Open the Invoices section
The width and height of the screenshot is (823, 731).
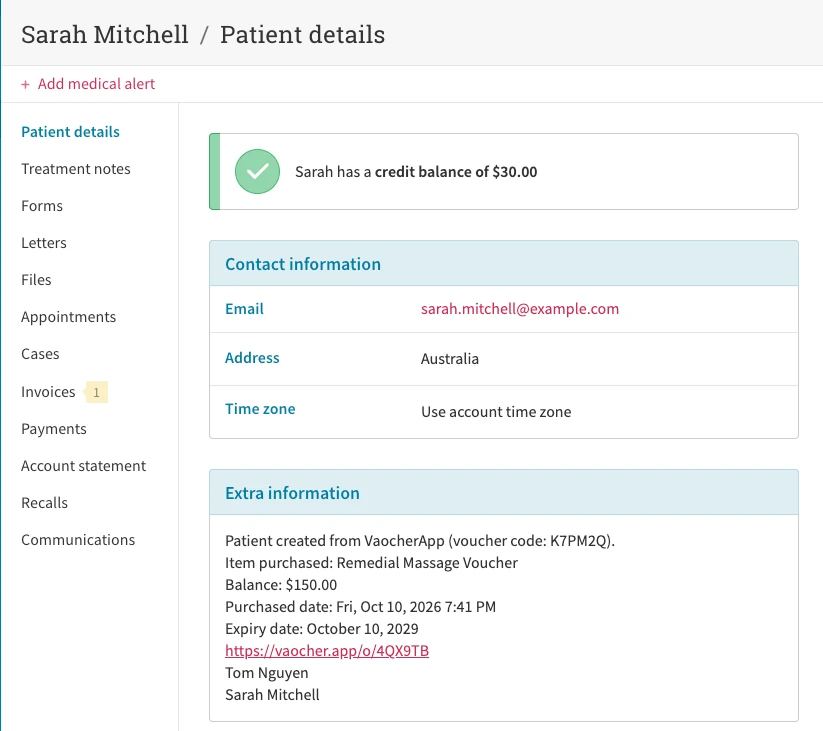(x=48, y=392)
